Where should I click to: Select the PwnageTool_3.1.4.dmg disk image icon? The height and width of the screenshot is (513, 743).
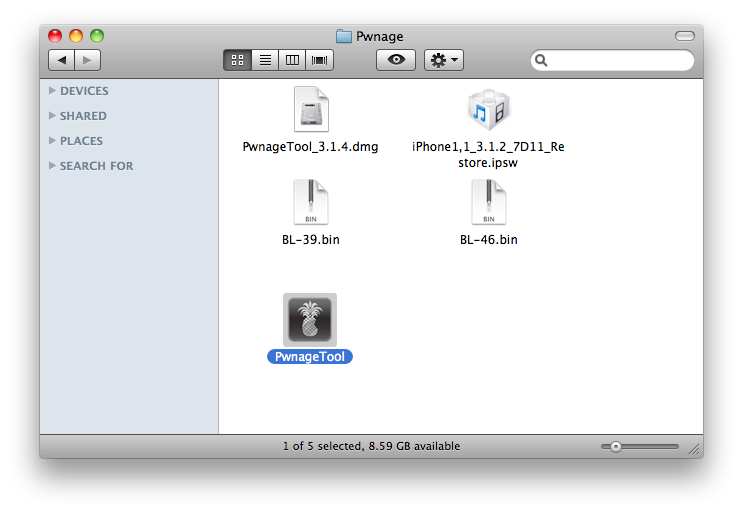[310, 110]
